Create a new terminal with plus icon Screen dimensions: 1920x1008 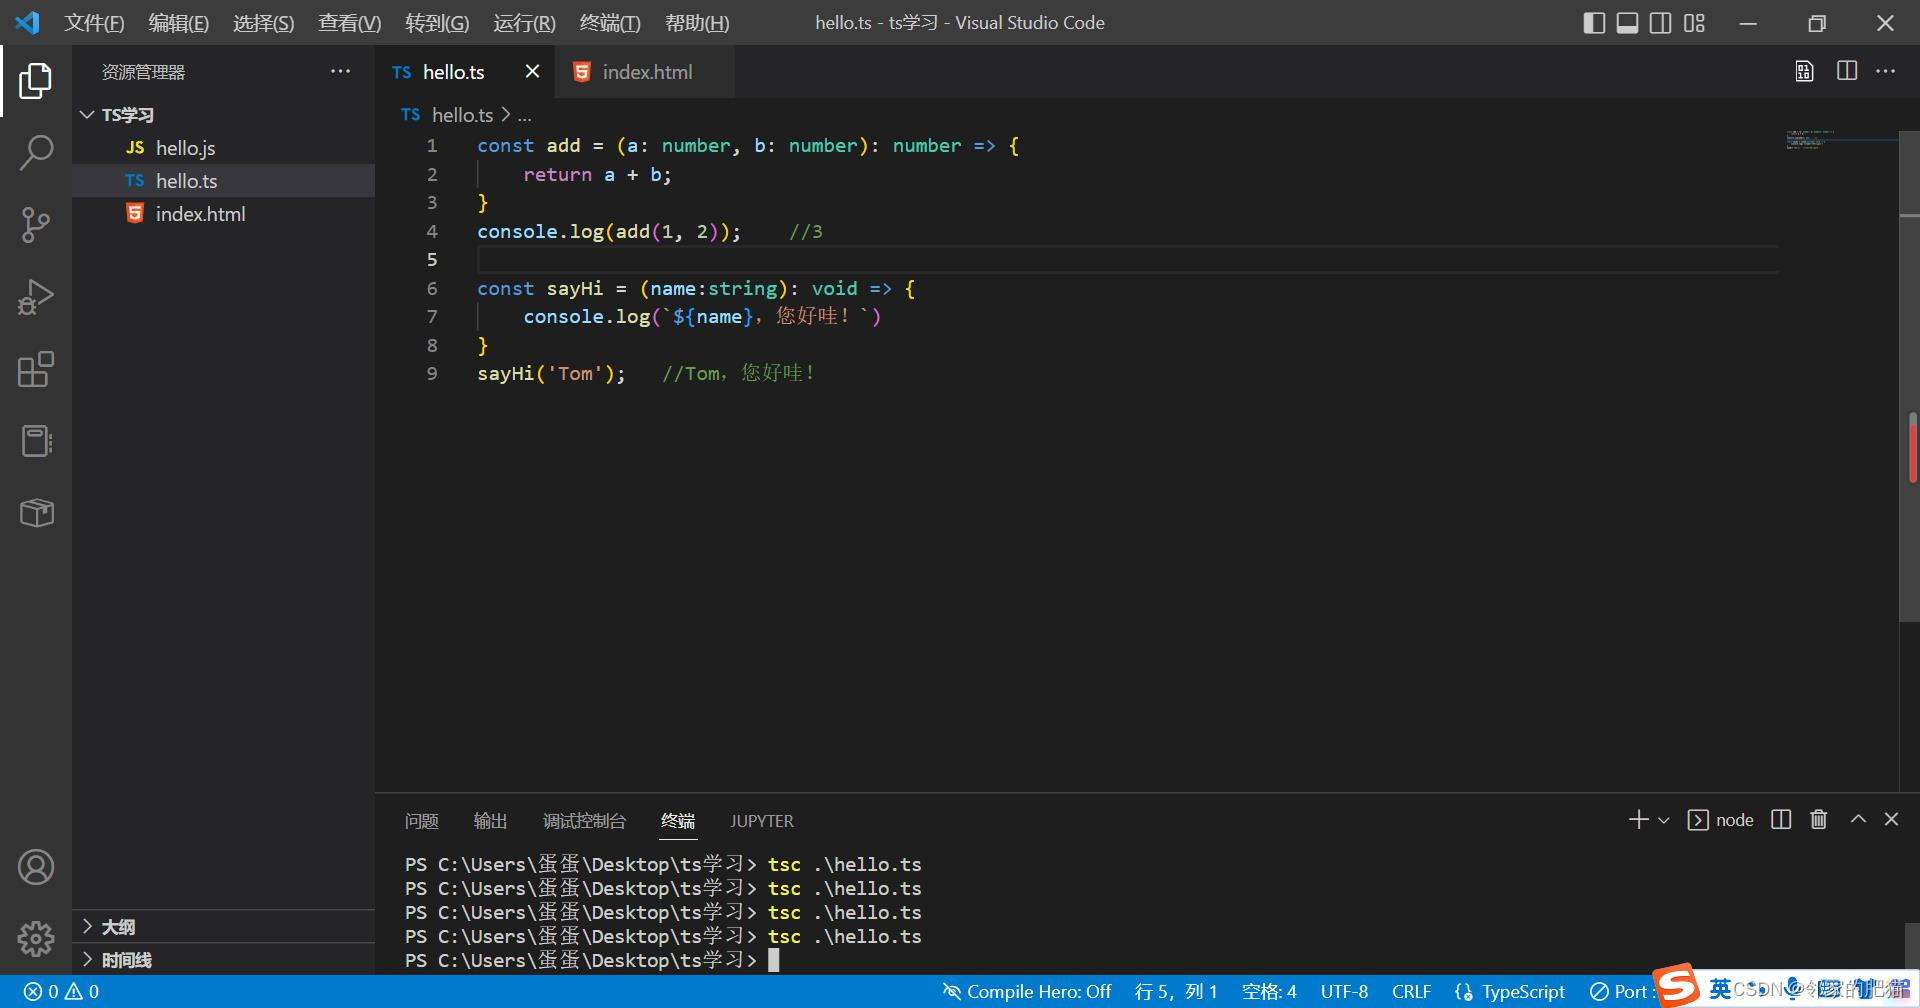click(x=1638, y=820)
